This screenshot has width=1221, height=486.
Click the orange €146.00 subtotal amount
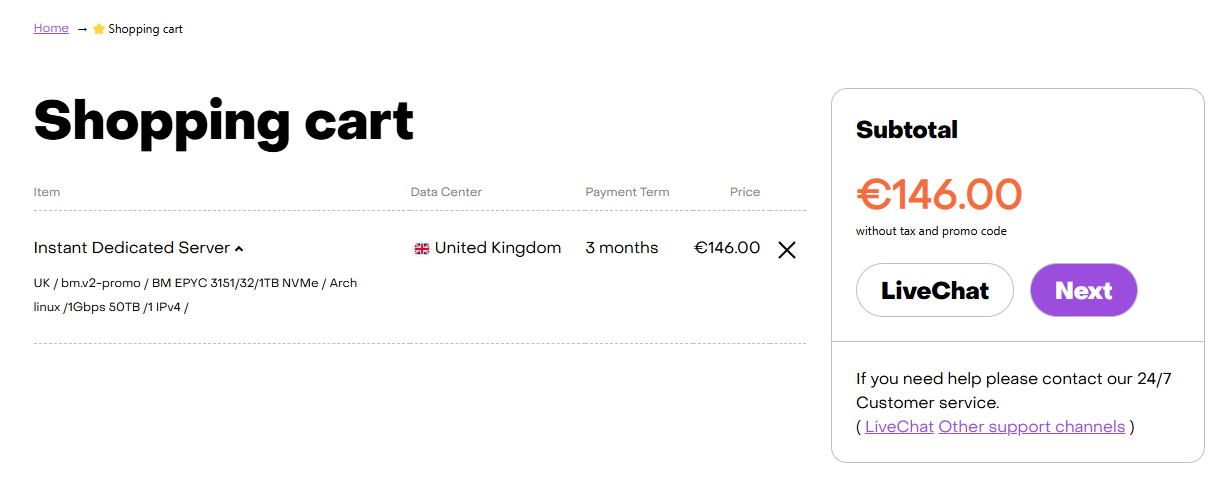(x=939, y=194)
